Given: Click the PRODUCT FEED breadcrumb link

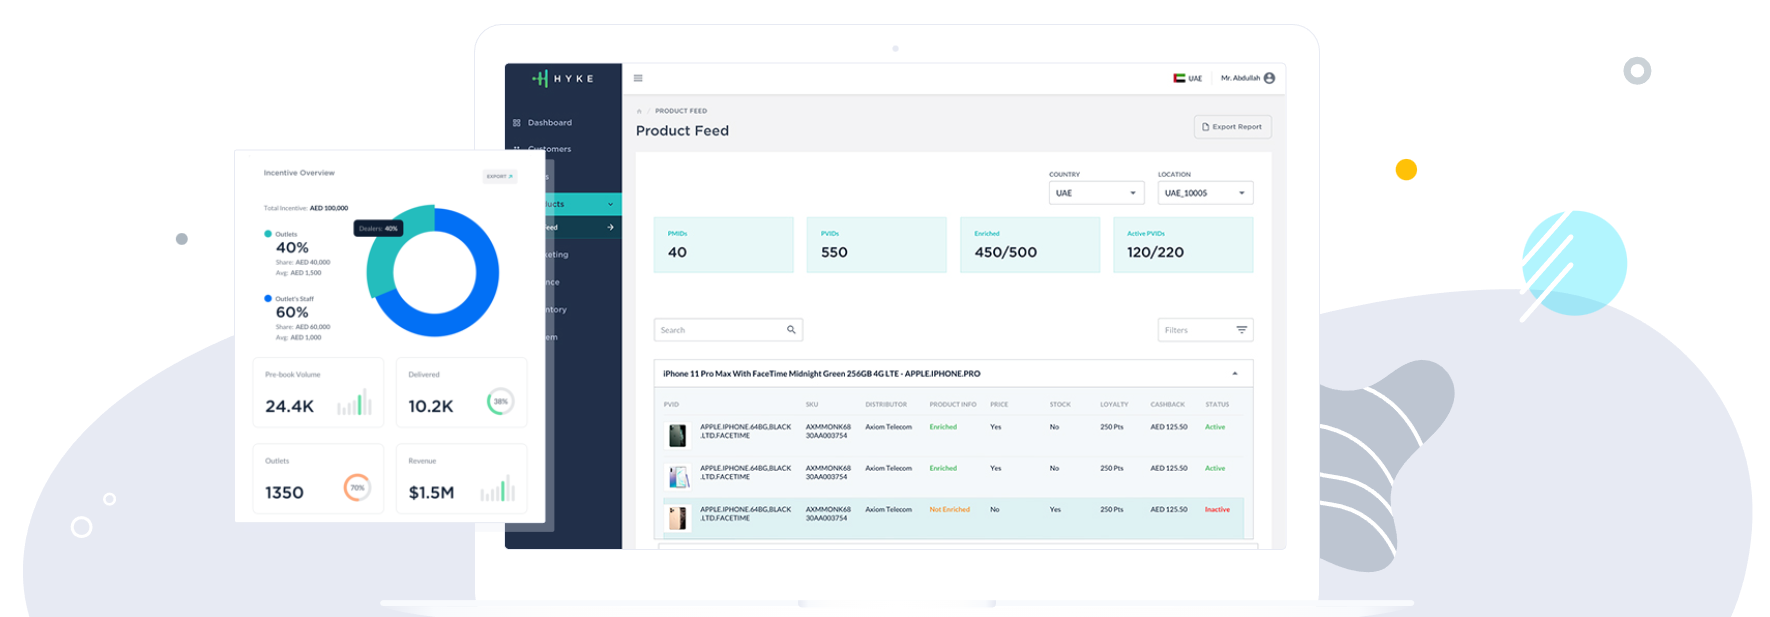Looking at the screenshot, I should pos(681,111).
